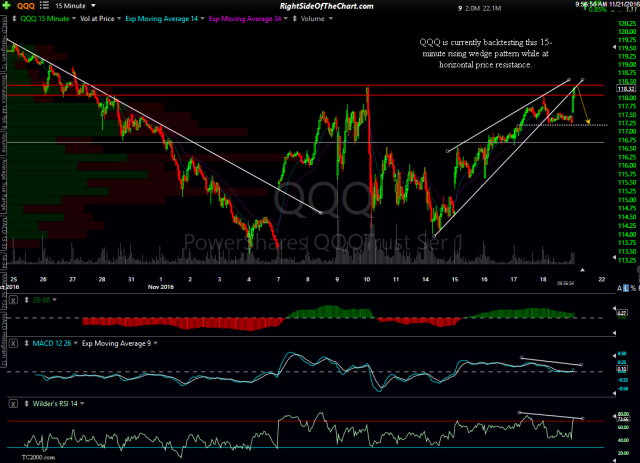Click left-pointing scale arrow in price pane top
Viewport: 640px width, 463px height.
(x=615, y=47)
